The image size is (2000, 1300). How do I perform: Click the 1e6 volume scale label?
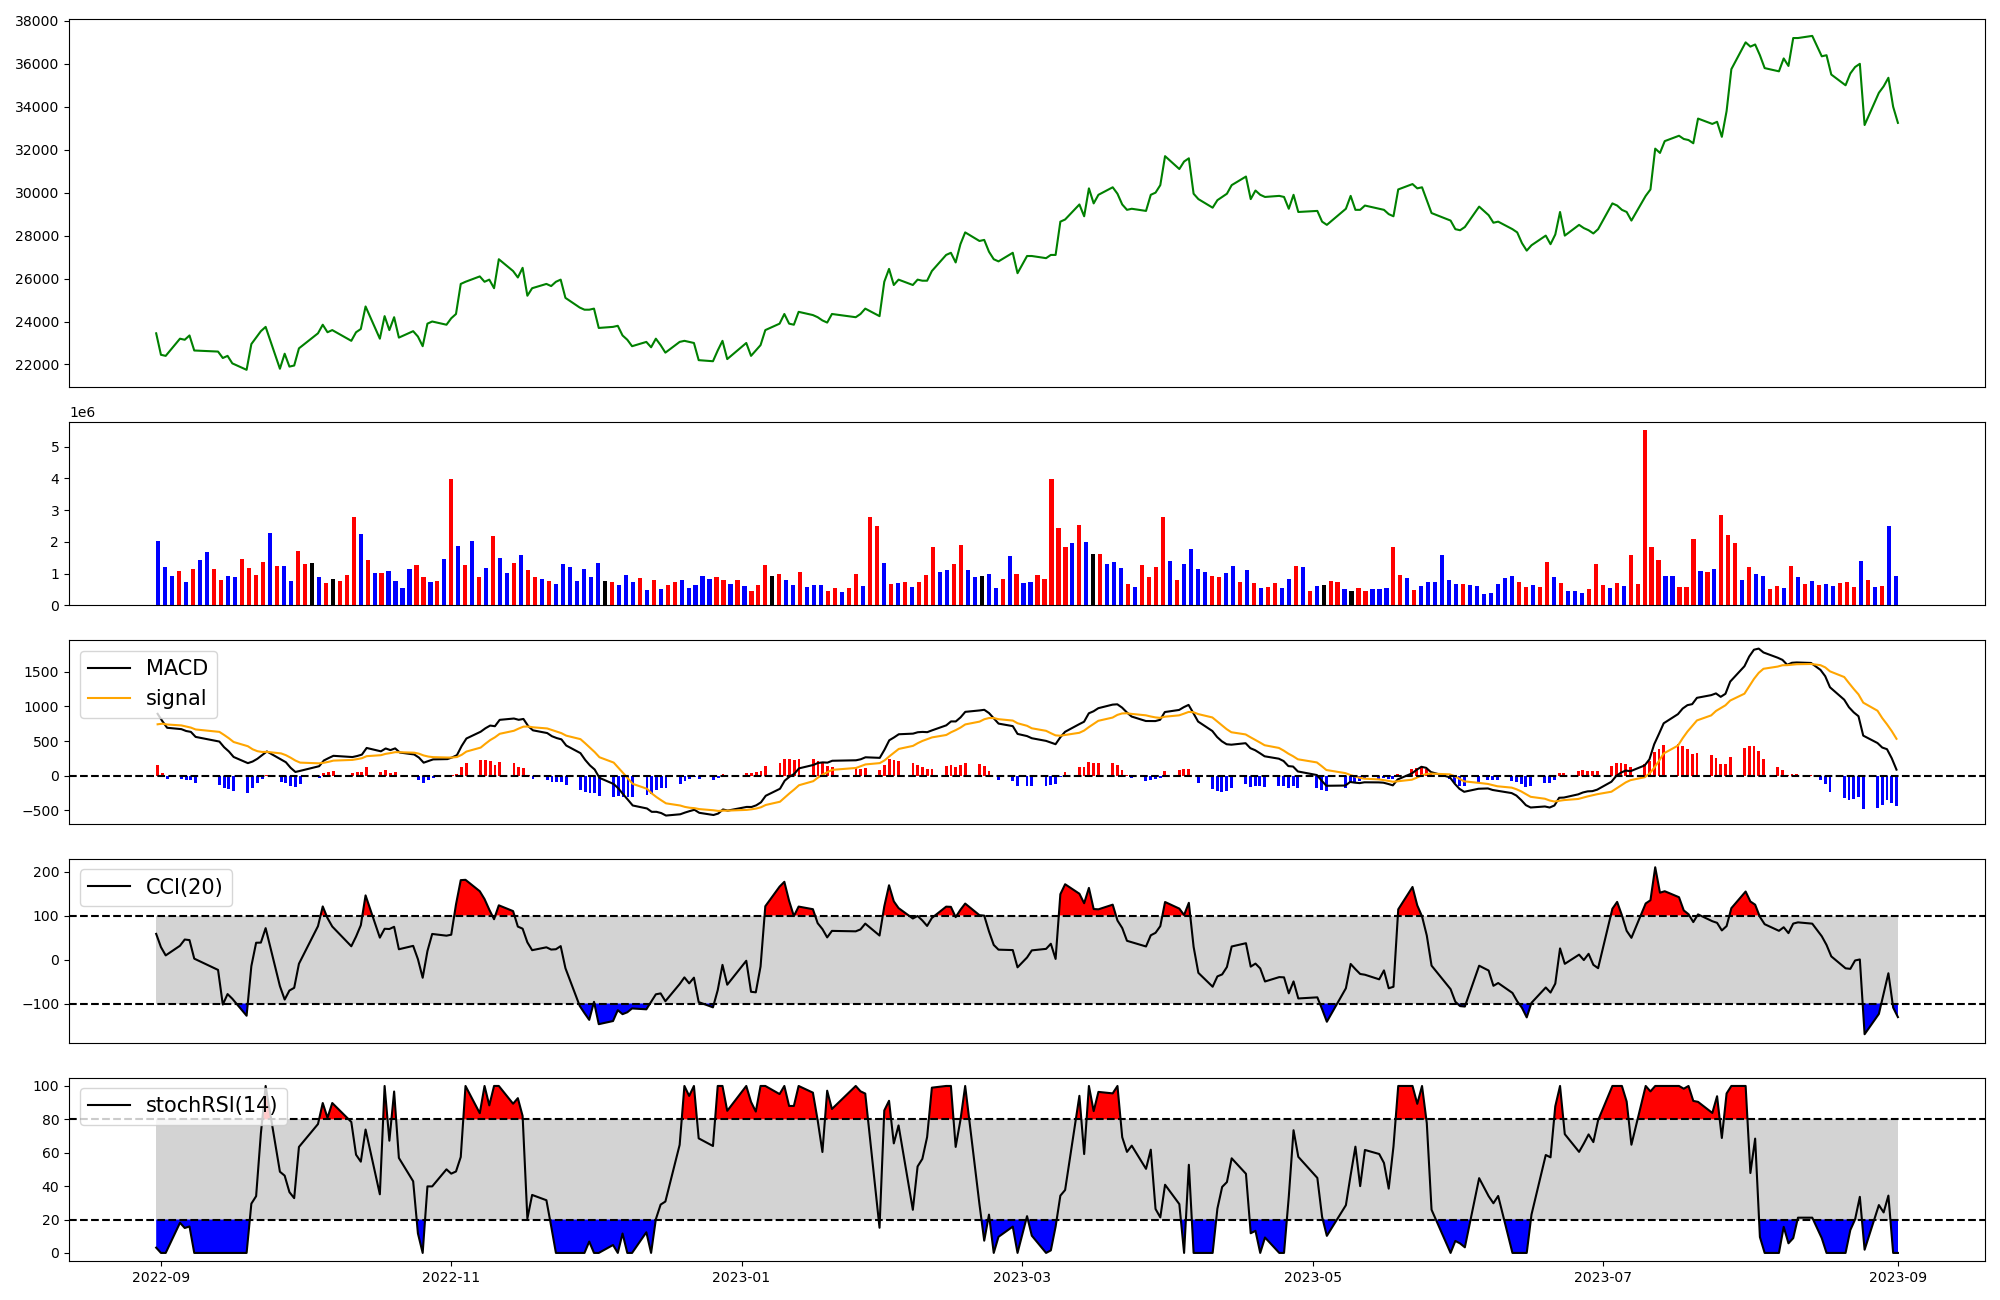point(82,412)
